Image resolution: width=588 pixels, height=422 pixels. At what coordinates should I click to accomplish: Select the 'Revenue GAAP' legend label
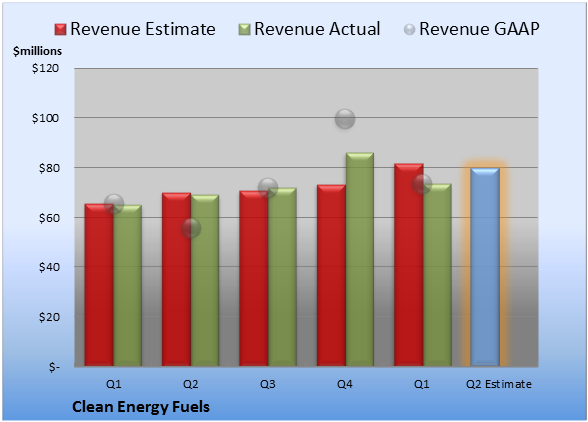479,29
